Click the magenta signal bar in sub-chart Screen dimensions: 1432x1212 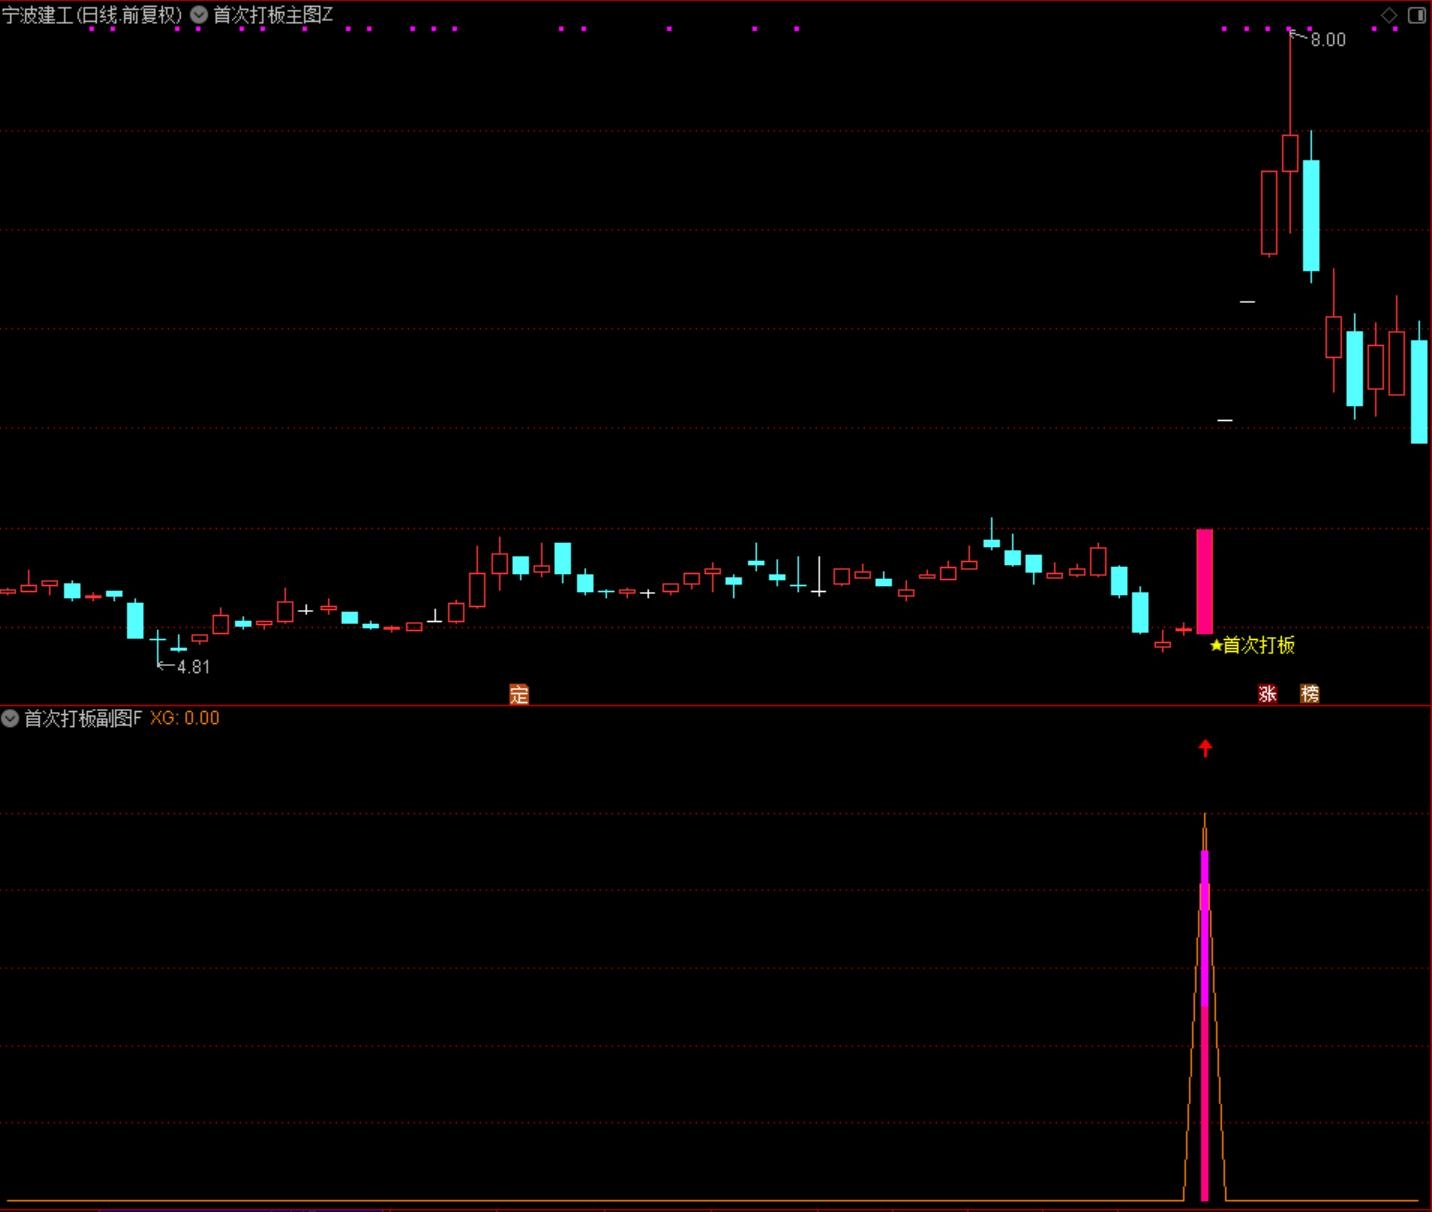[1204, 1020]
